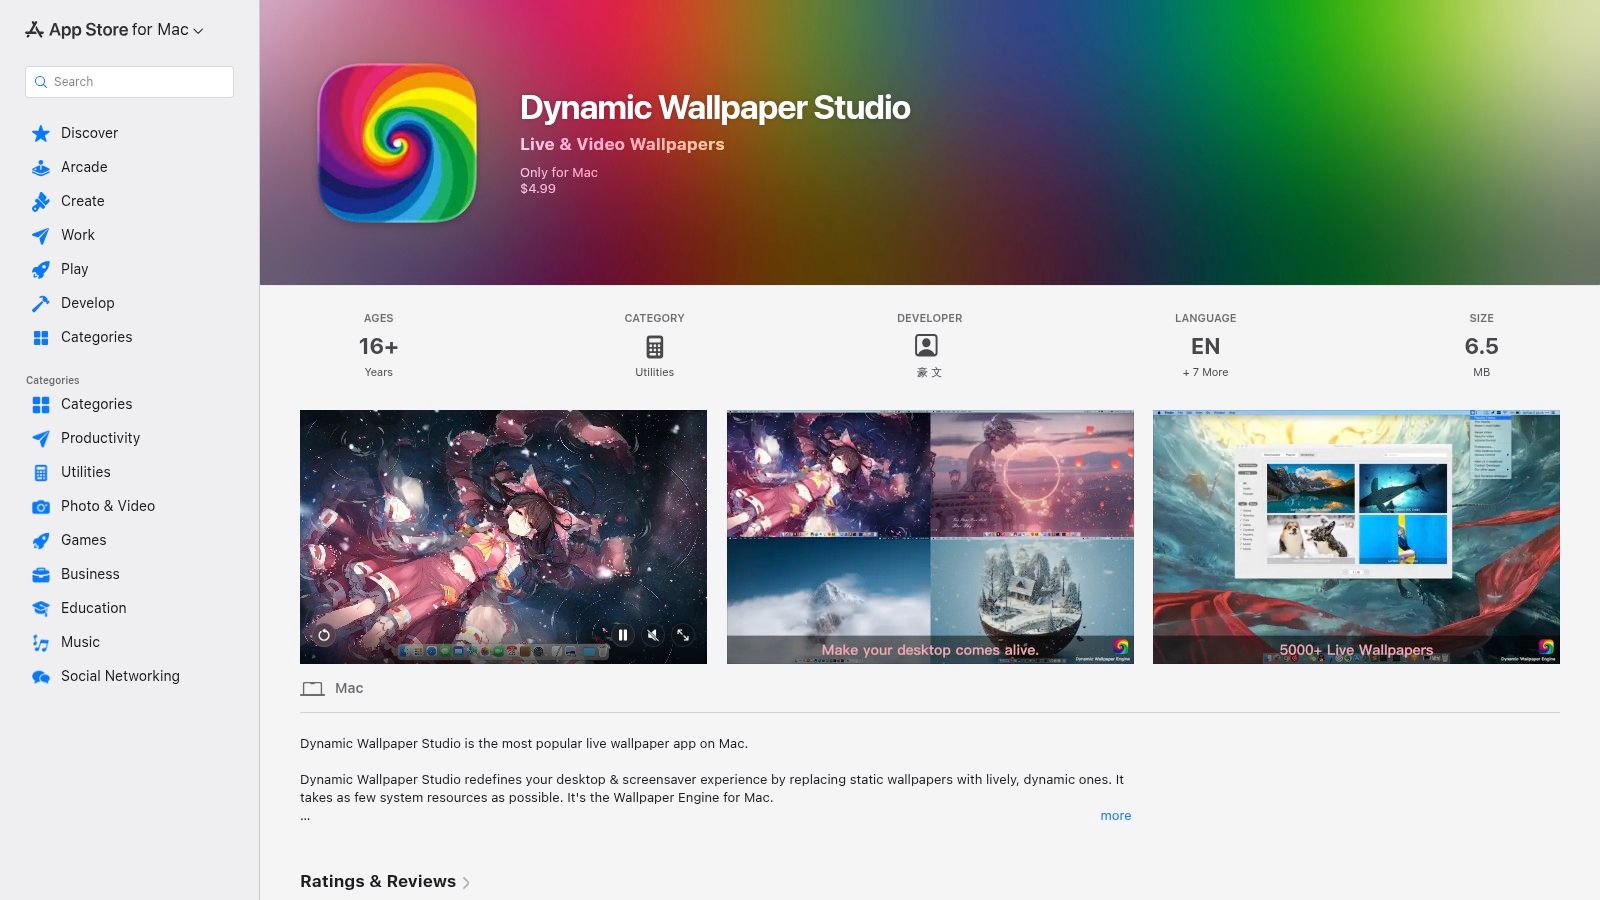Pause the preview video
The image size is (1600, 900).
click(623, 635)
